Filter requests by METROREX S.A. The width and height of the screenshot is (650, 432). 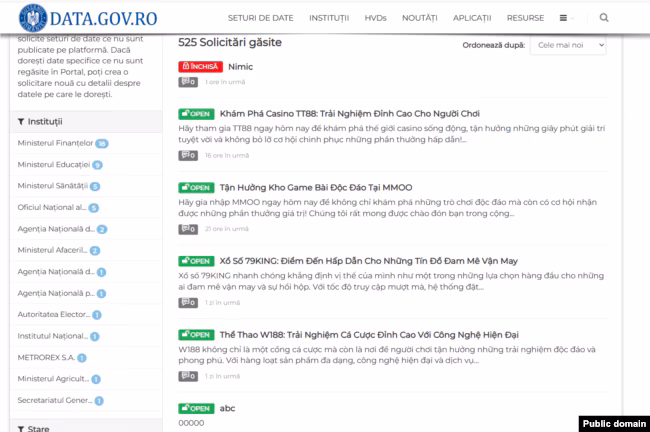45,356
